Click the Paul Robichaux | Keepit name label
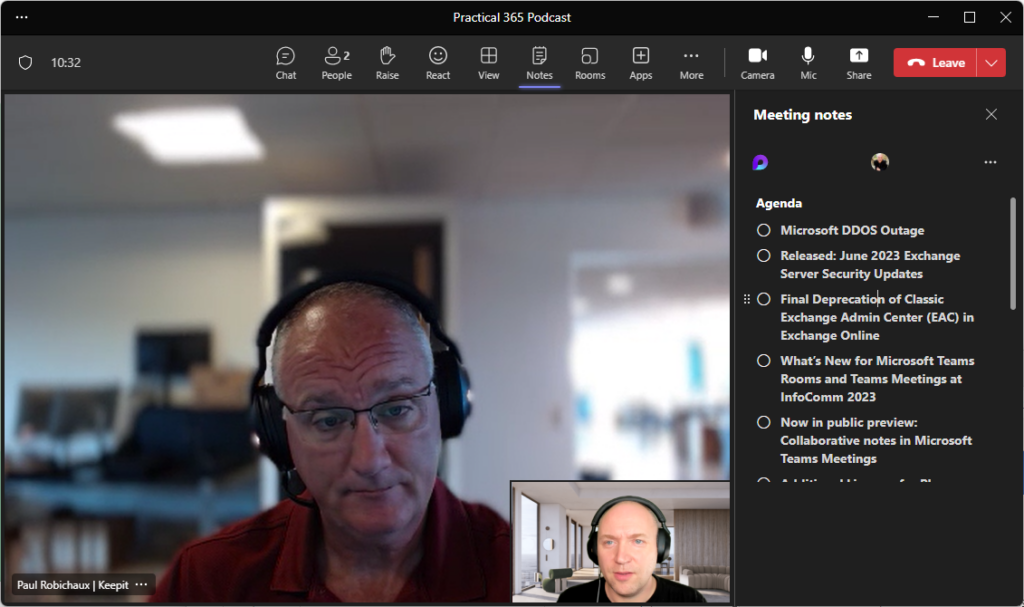This screenshot has height=607, width=1024. coord(72,585)
